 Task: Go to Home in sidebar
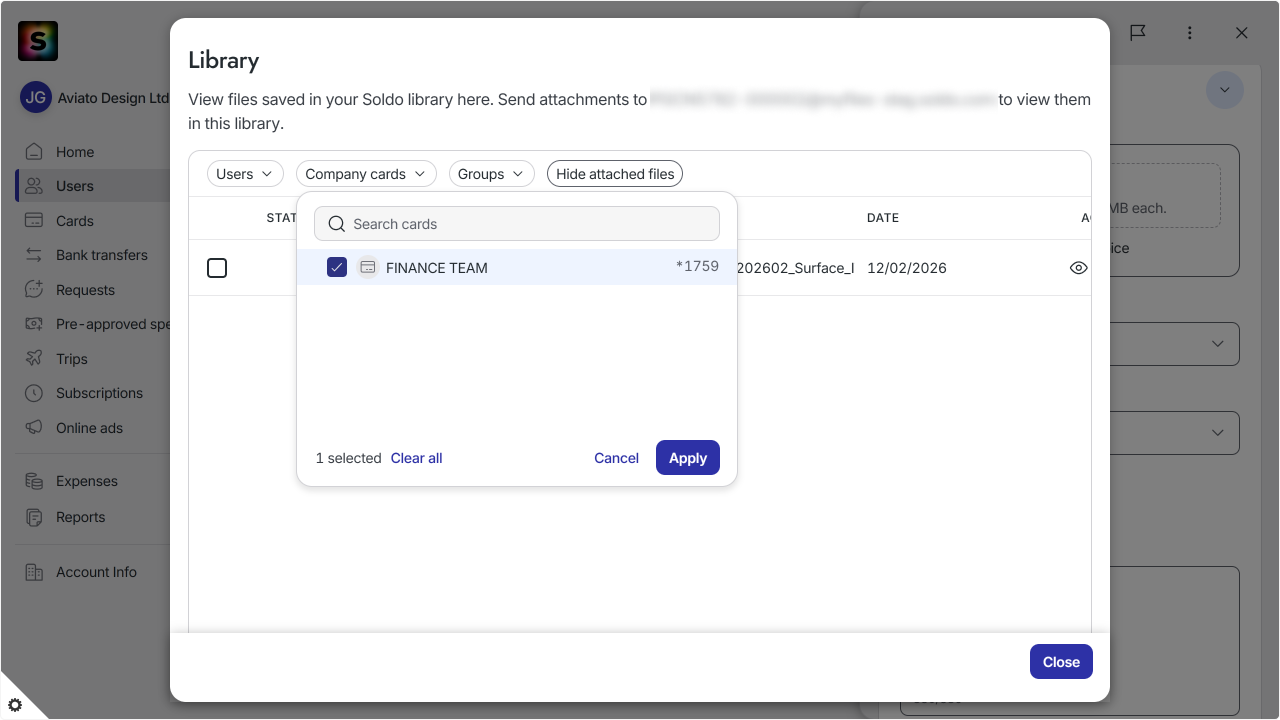click(75, 152)
